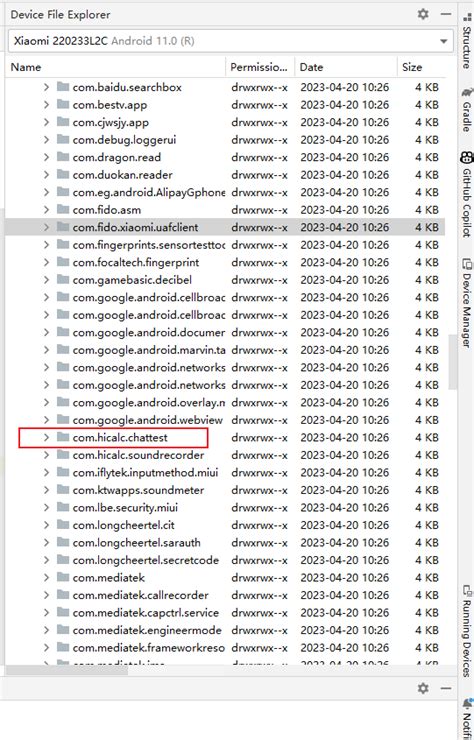474x740 pixels.
Task: Select the com.fingerprints.sensortesttool row
Action: click(226, 244)
